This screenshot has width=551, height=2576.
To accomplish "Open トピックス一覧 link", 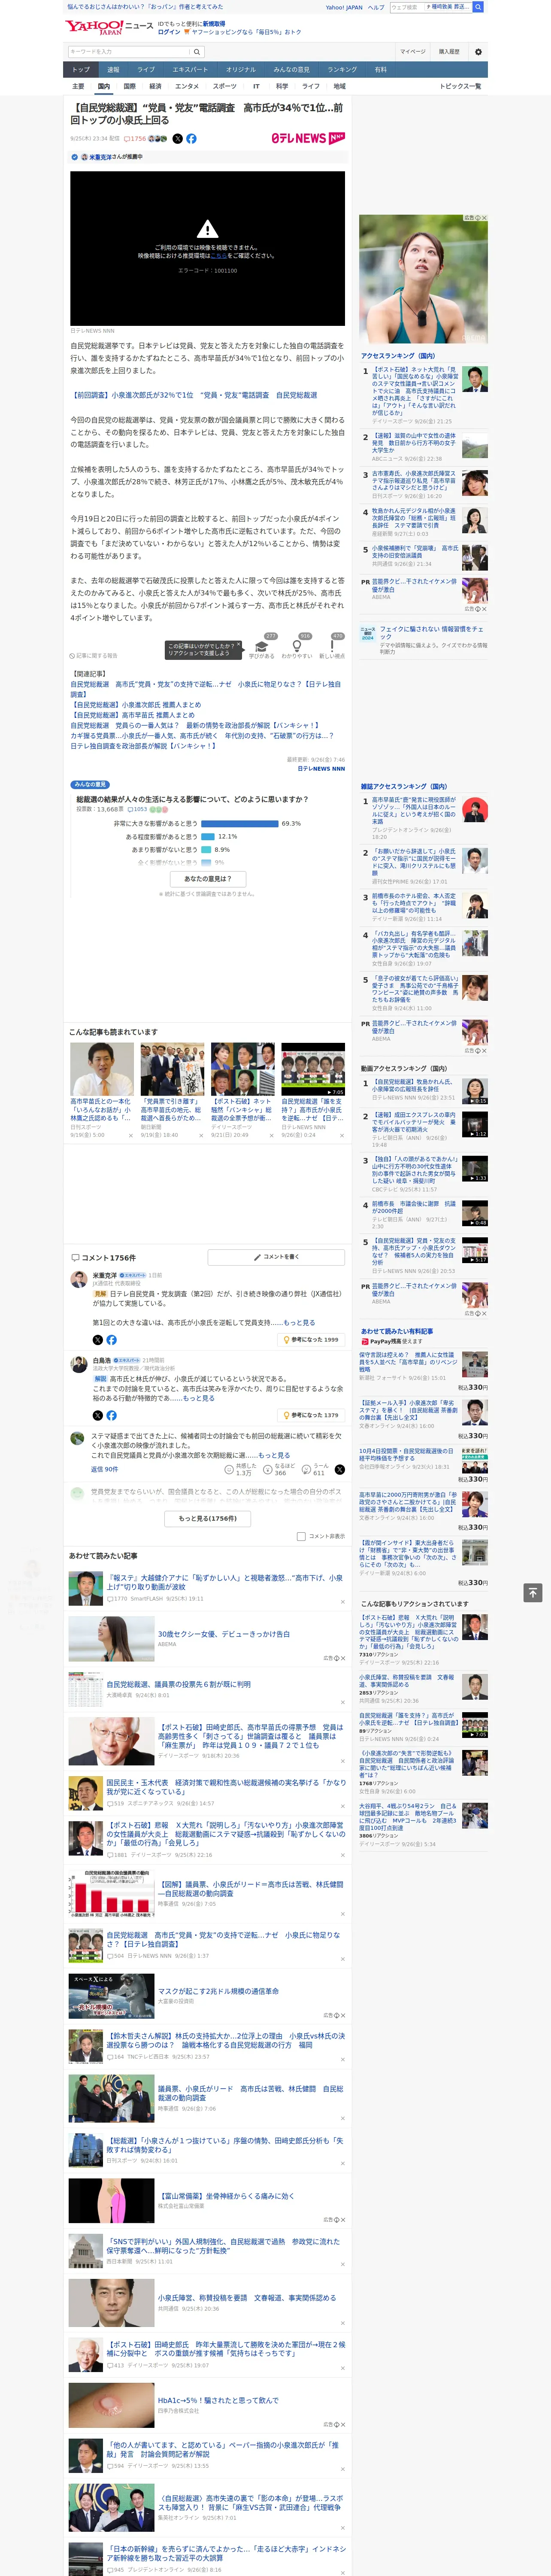I will click(x=460, y=87).
